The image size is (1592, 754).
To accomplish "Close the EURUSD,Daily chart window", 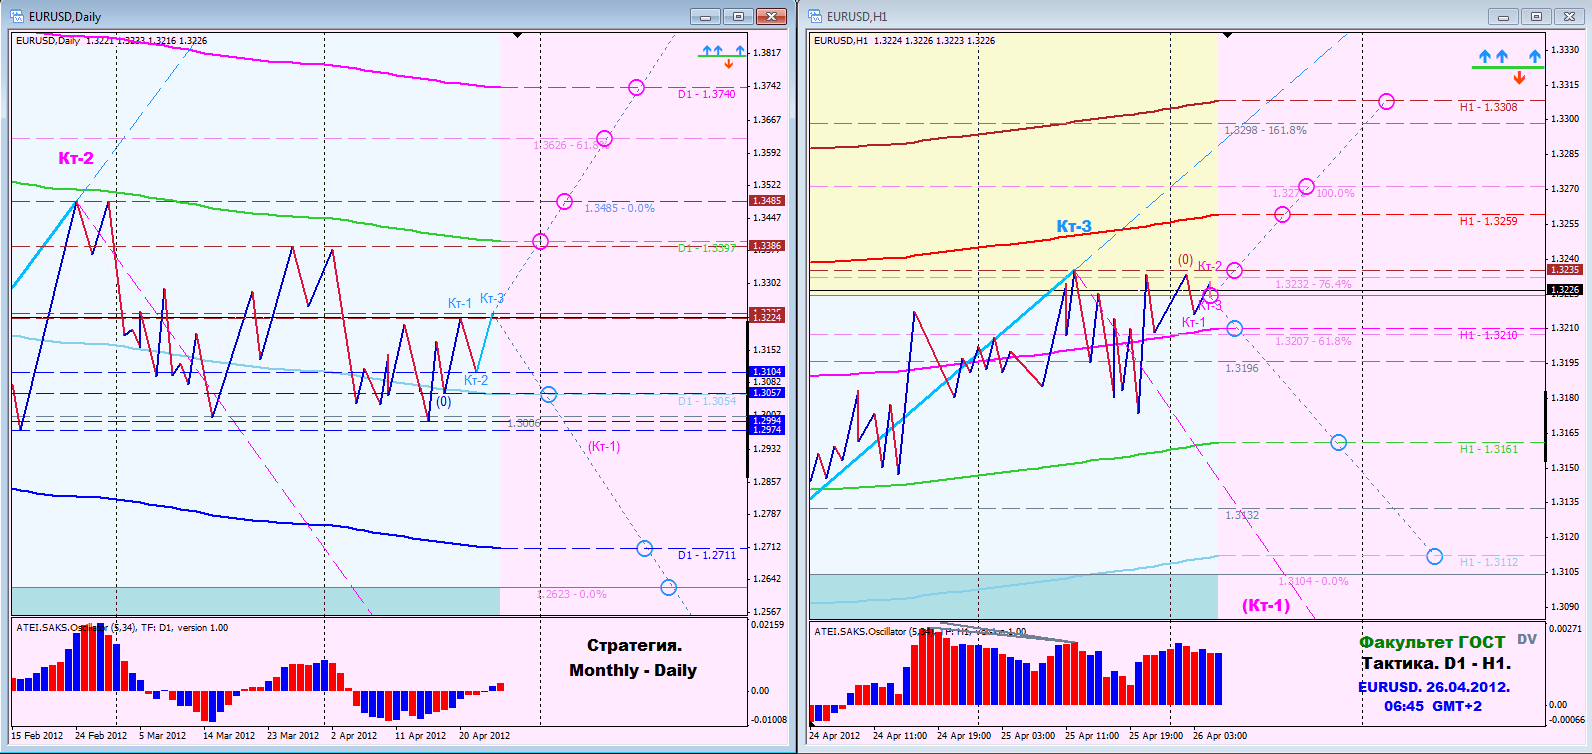I will point(772,17).
